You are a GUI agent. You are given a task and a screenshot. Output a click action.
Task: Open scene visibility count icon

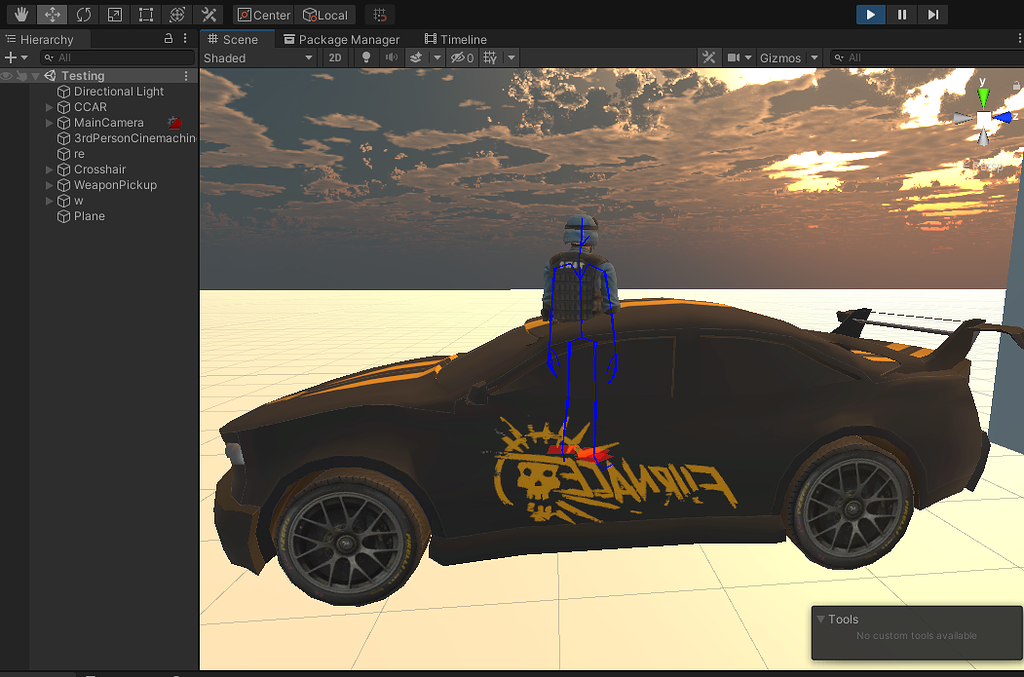click(463, 57)
